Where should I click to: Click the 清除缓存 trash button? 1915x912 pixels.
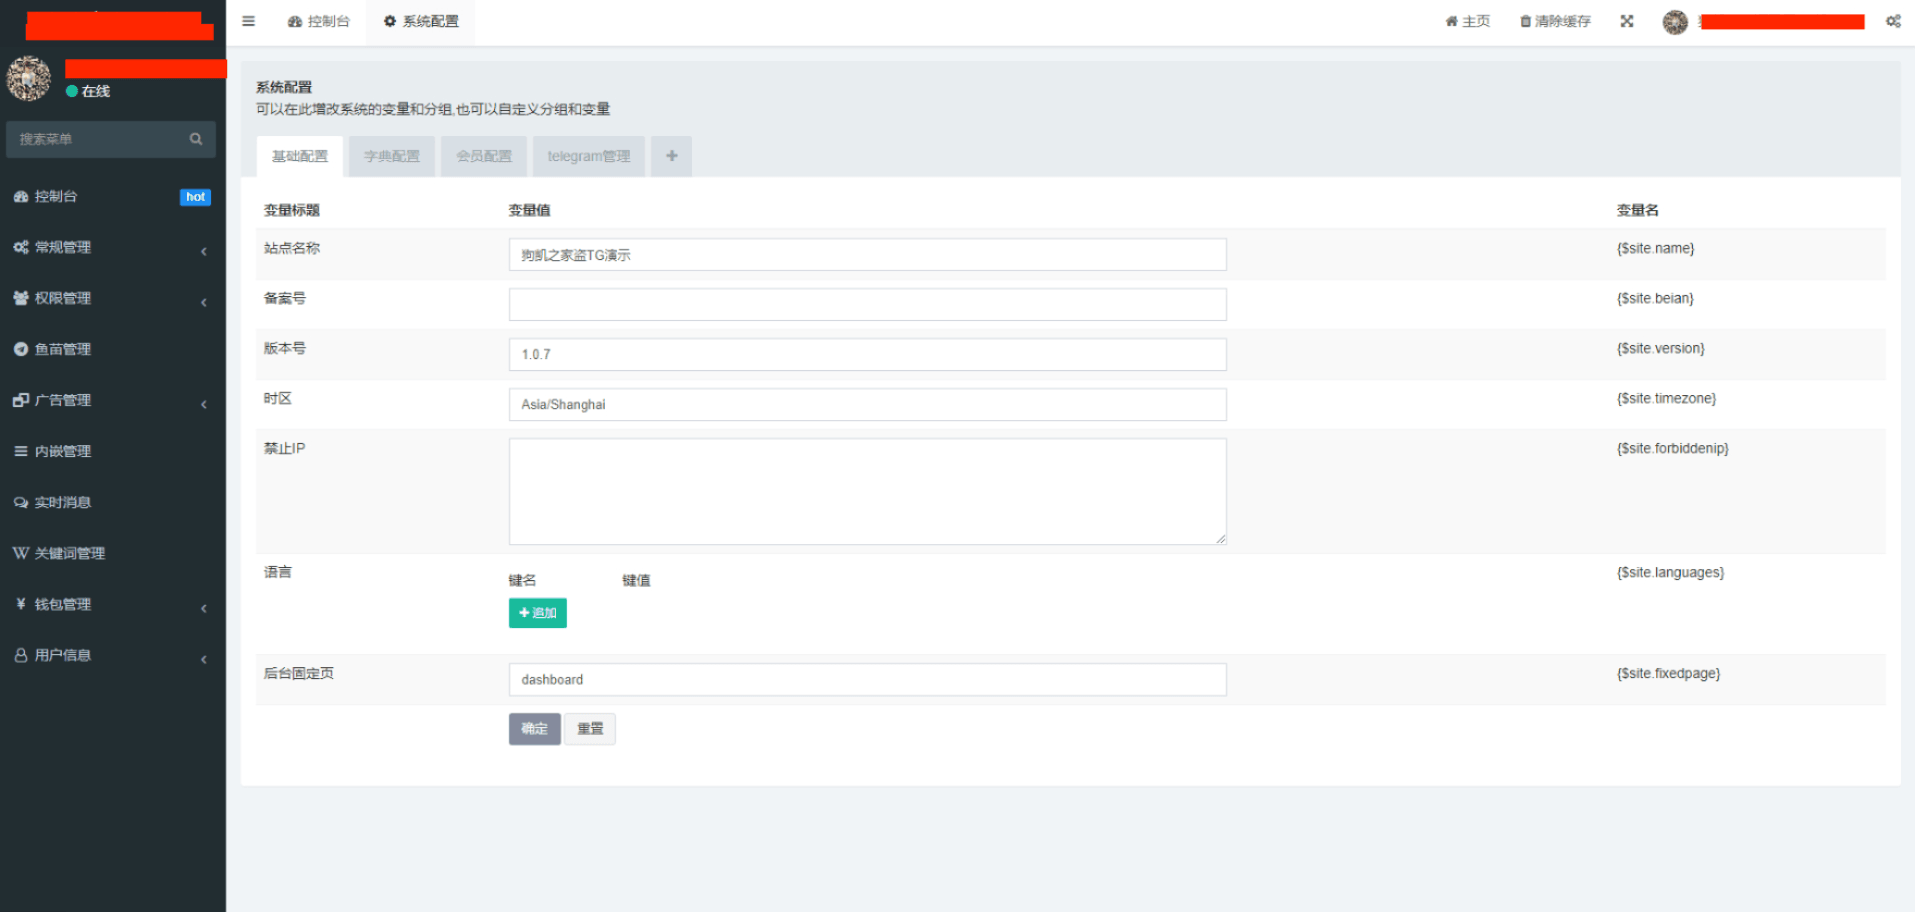pyautogui.click(x=1555, y=21)
